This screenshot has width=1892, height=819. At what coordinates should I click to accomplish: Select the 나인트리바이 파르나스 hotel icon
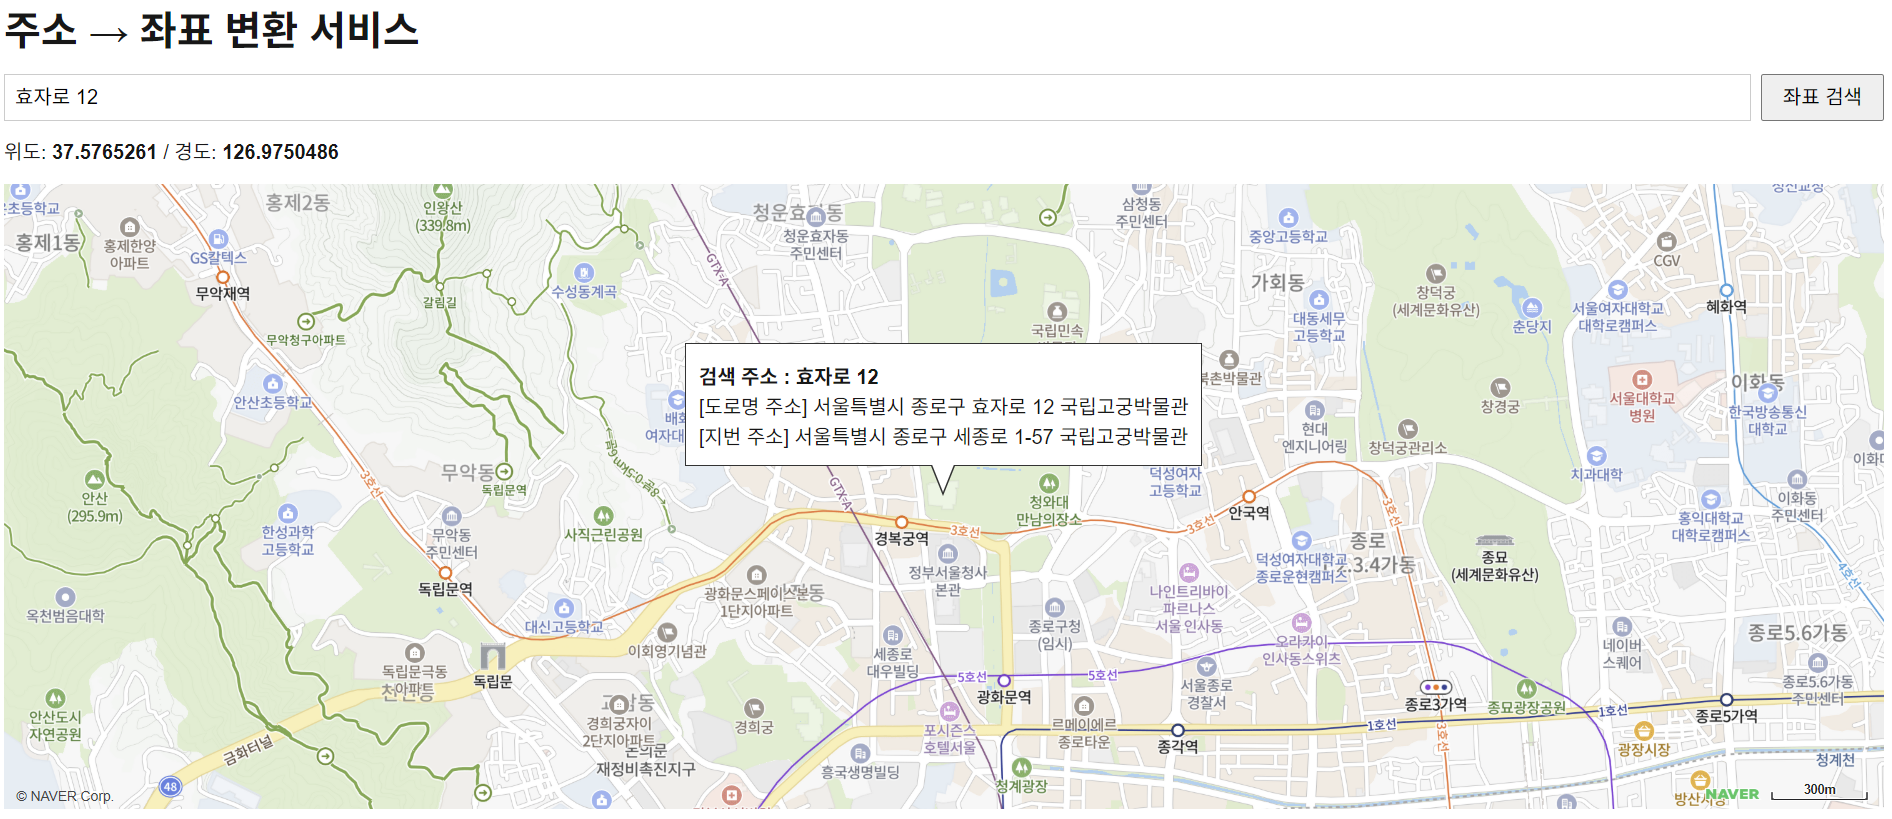[1188, 572]
